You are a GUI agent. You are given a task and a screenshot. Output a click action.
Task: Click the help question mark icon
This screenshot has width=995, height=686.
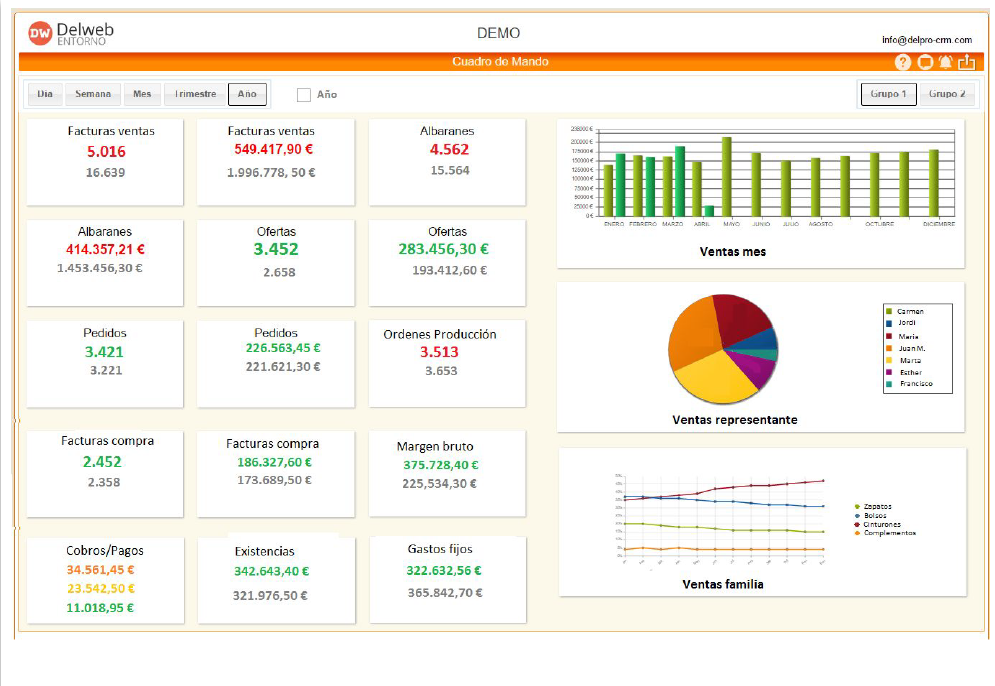pyautogui.click(x=903, y=62)
